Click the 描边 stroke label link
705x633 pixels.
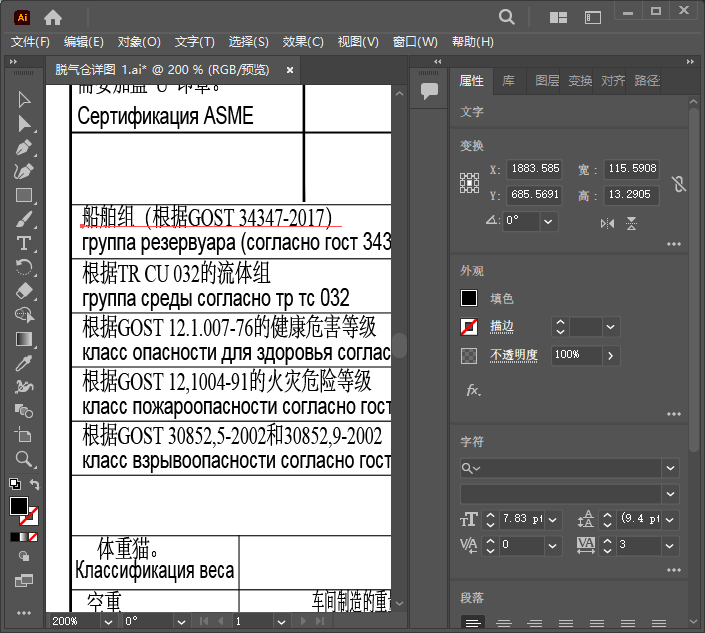[502, 326]
